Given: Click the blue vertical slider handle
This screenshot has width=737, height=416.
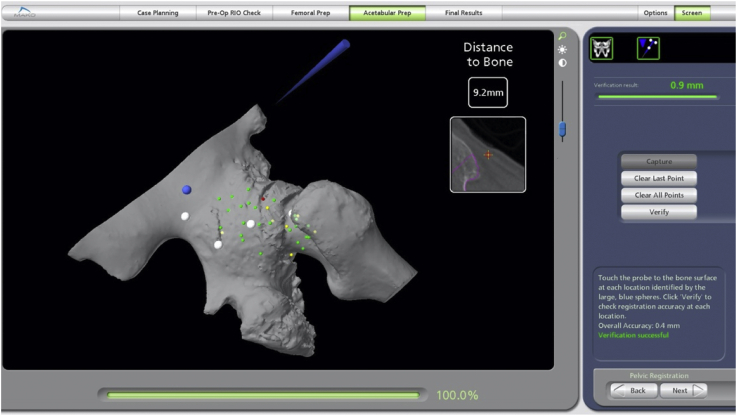Looking at the screenshot, I should tap(562, 129).
